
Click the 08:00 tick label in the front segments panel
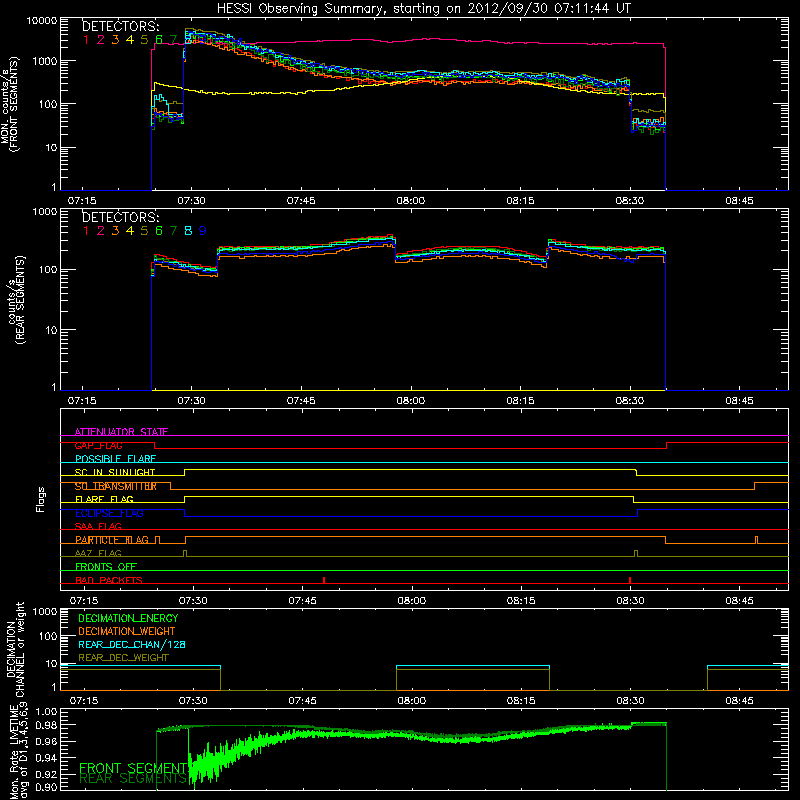411,201
